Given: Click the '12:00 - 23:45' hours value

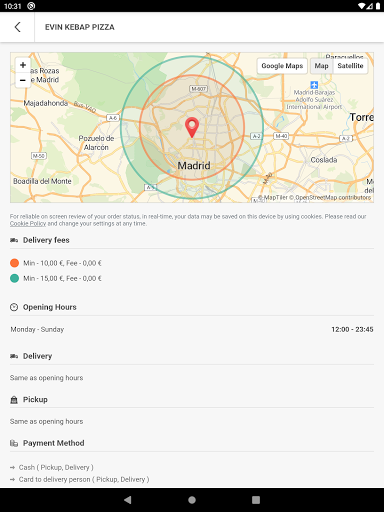Looking at the screenshot, I should point(352,329).
